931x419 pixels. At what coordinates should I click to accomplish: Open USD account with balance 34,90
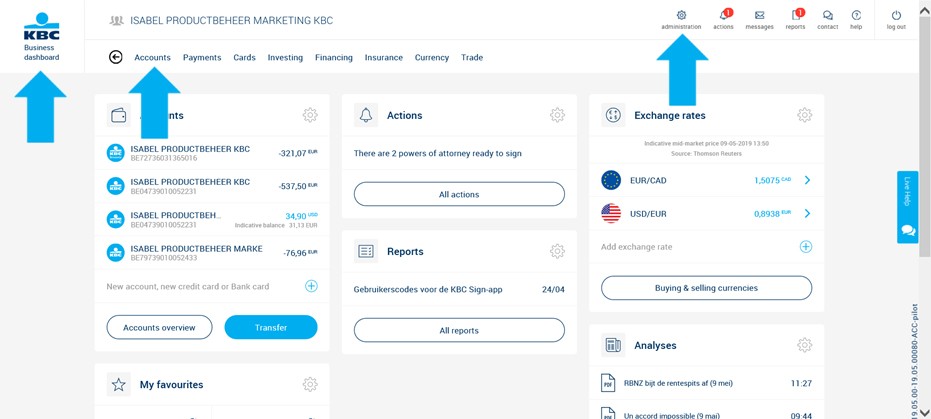[x=212, y=220]
